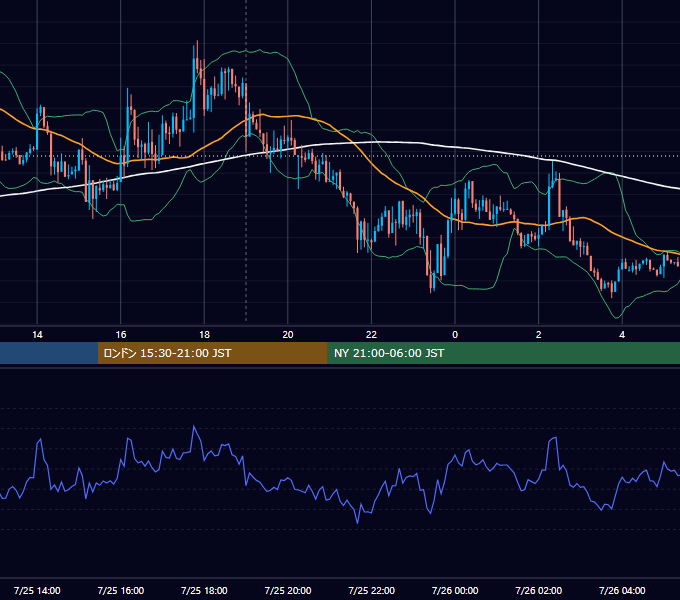Click the 4 hour tick label
This screenshot has height=600, width=680.
[x=622, y=335]
